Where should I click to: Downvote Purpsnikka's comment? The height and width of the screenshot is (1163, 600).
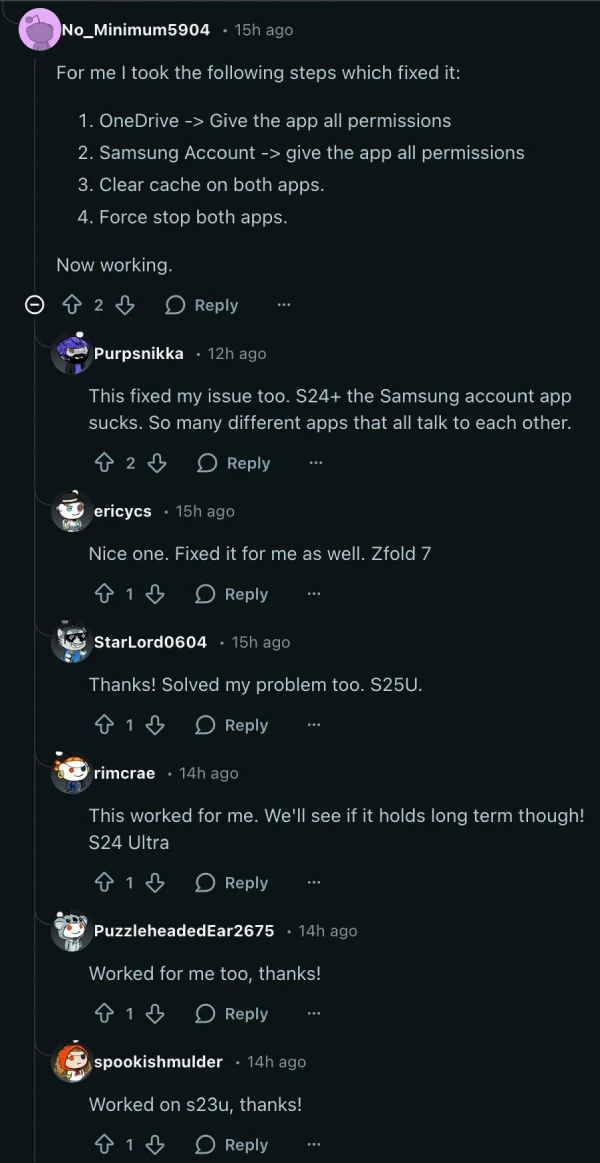(155, 463)
